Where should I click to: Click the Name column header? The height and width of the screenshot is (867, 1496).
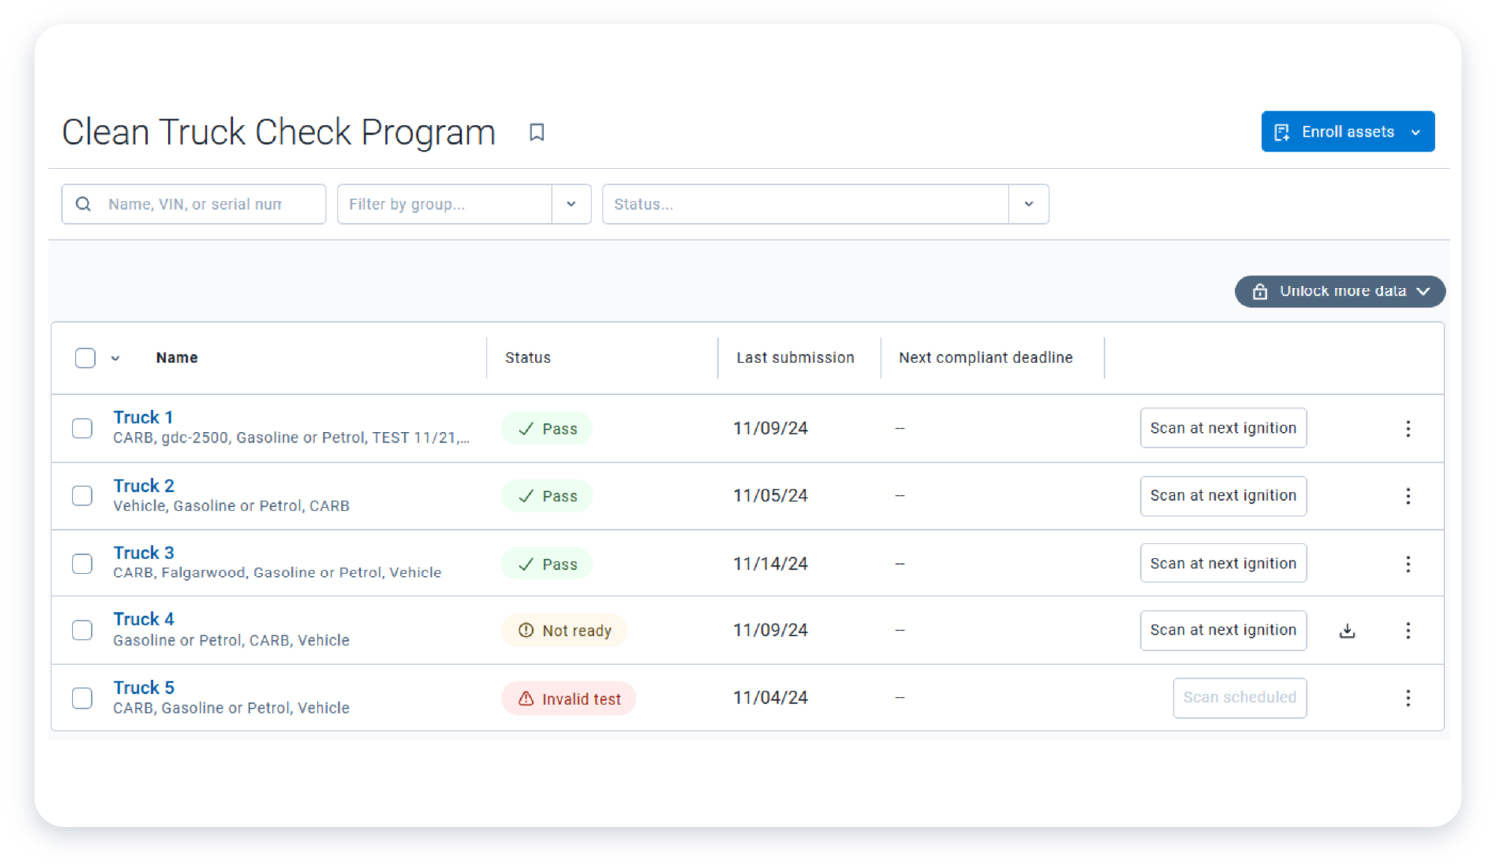pos(177,358)
